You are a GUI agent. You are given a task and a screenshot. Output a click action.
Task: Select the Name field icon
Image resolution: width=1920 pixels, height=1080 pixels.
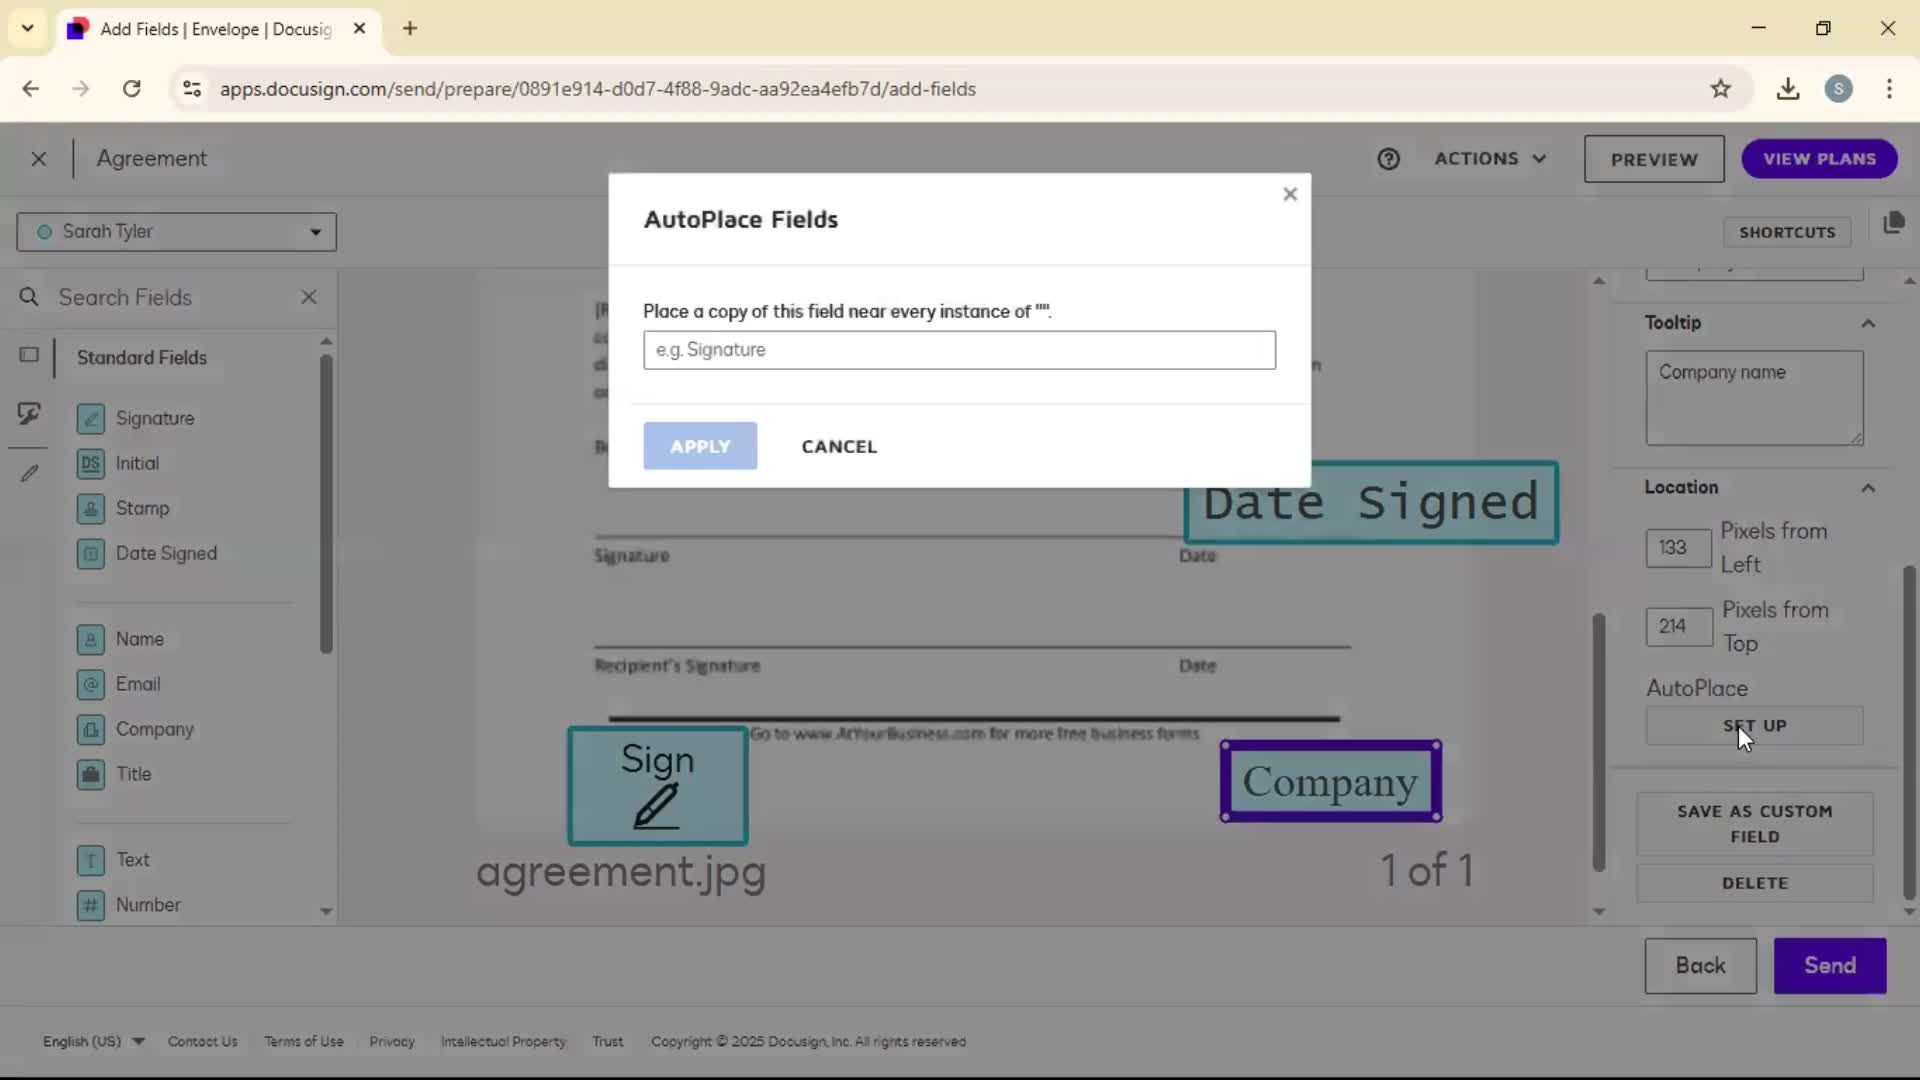click(x=91, y=639)
